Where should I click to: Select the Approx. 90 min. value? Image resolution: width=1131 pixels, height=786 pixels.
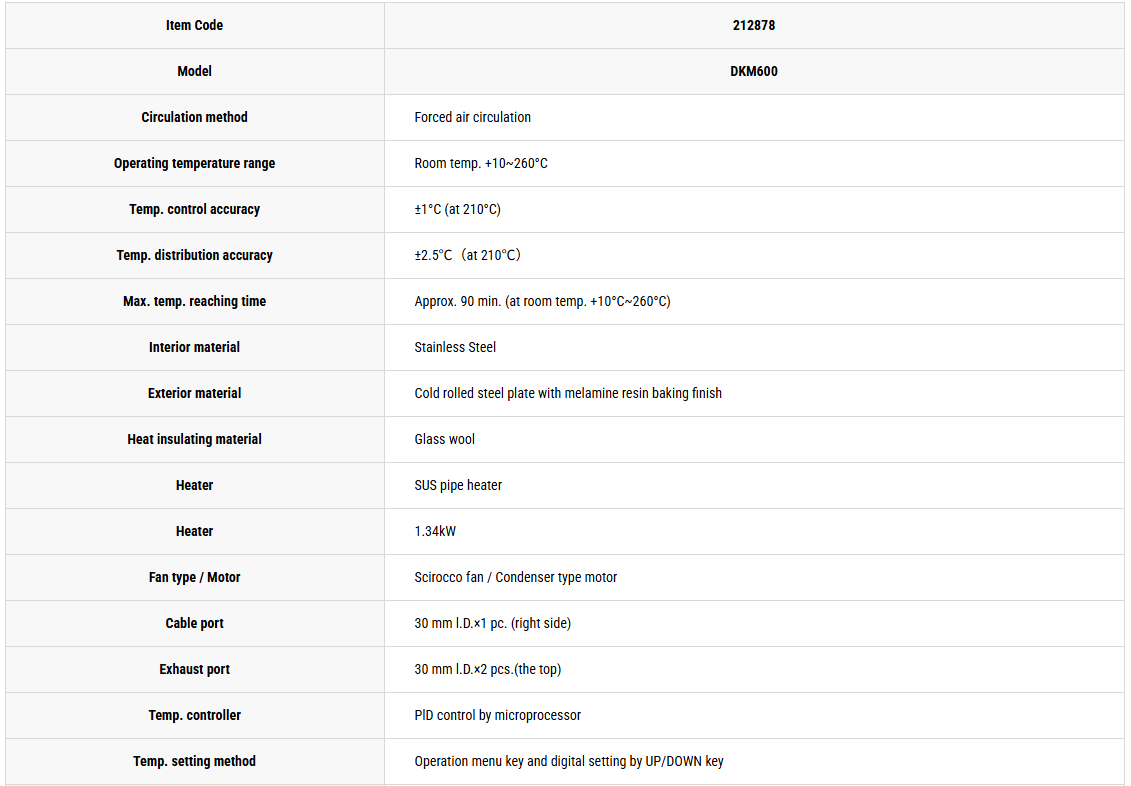coord(542,301)
